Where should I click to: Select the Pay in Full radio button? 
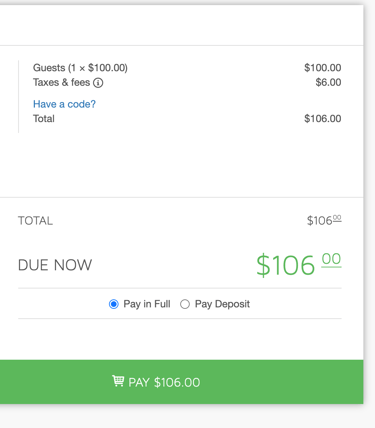point(114,304)
